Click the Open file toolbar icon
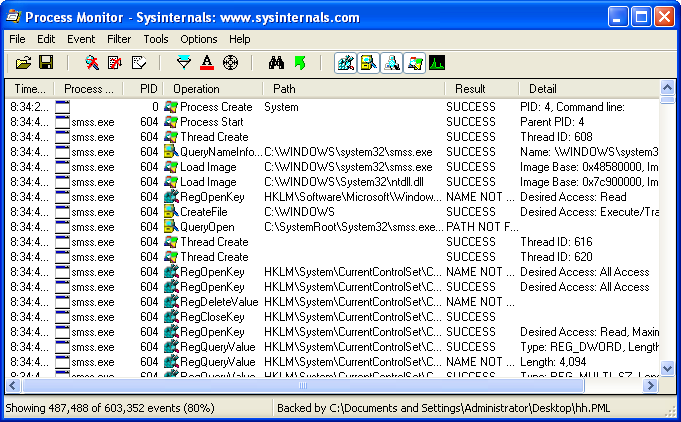The image size is (681, 422). (24, 63)
